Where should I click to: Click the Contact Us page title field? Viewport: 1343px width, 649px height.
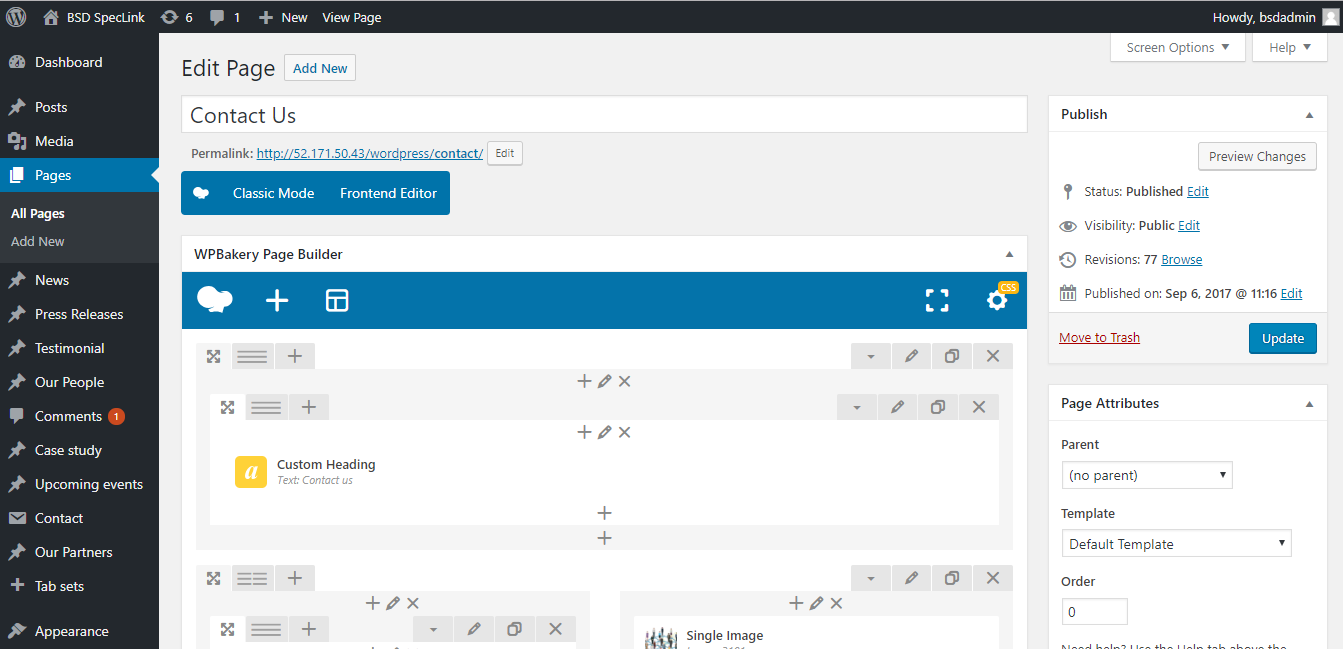point(604,115)
